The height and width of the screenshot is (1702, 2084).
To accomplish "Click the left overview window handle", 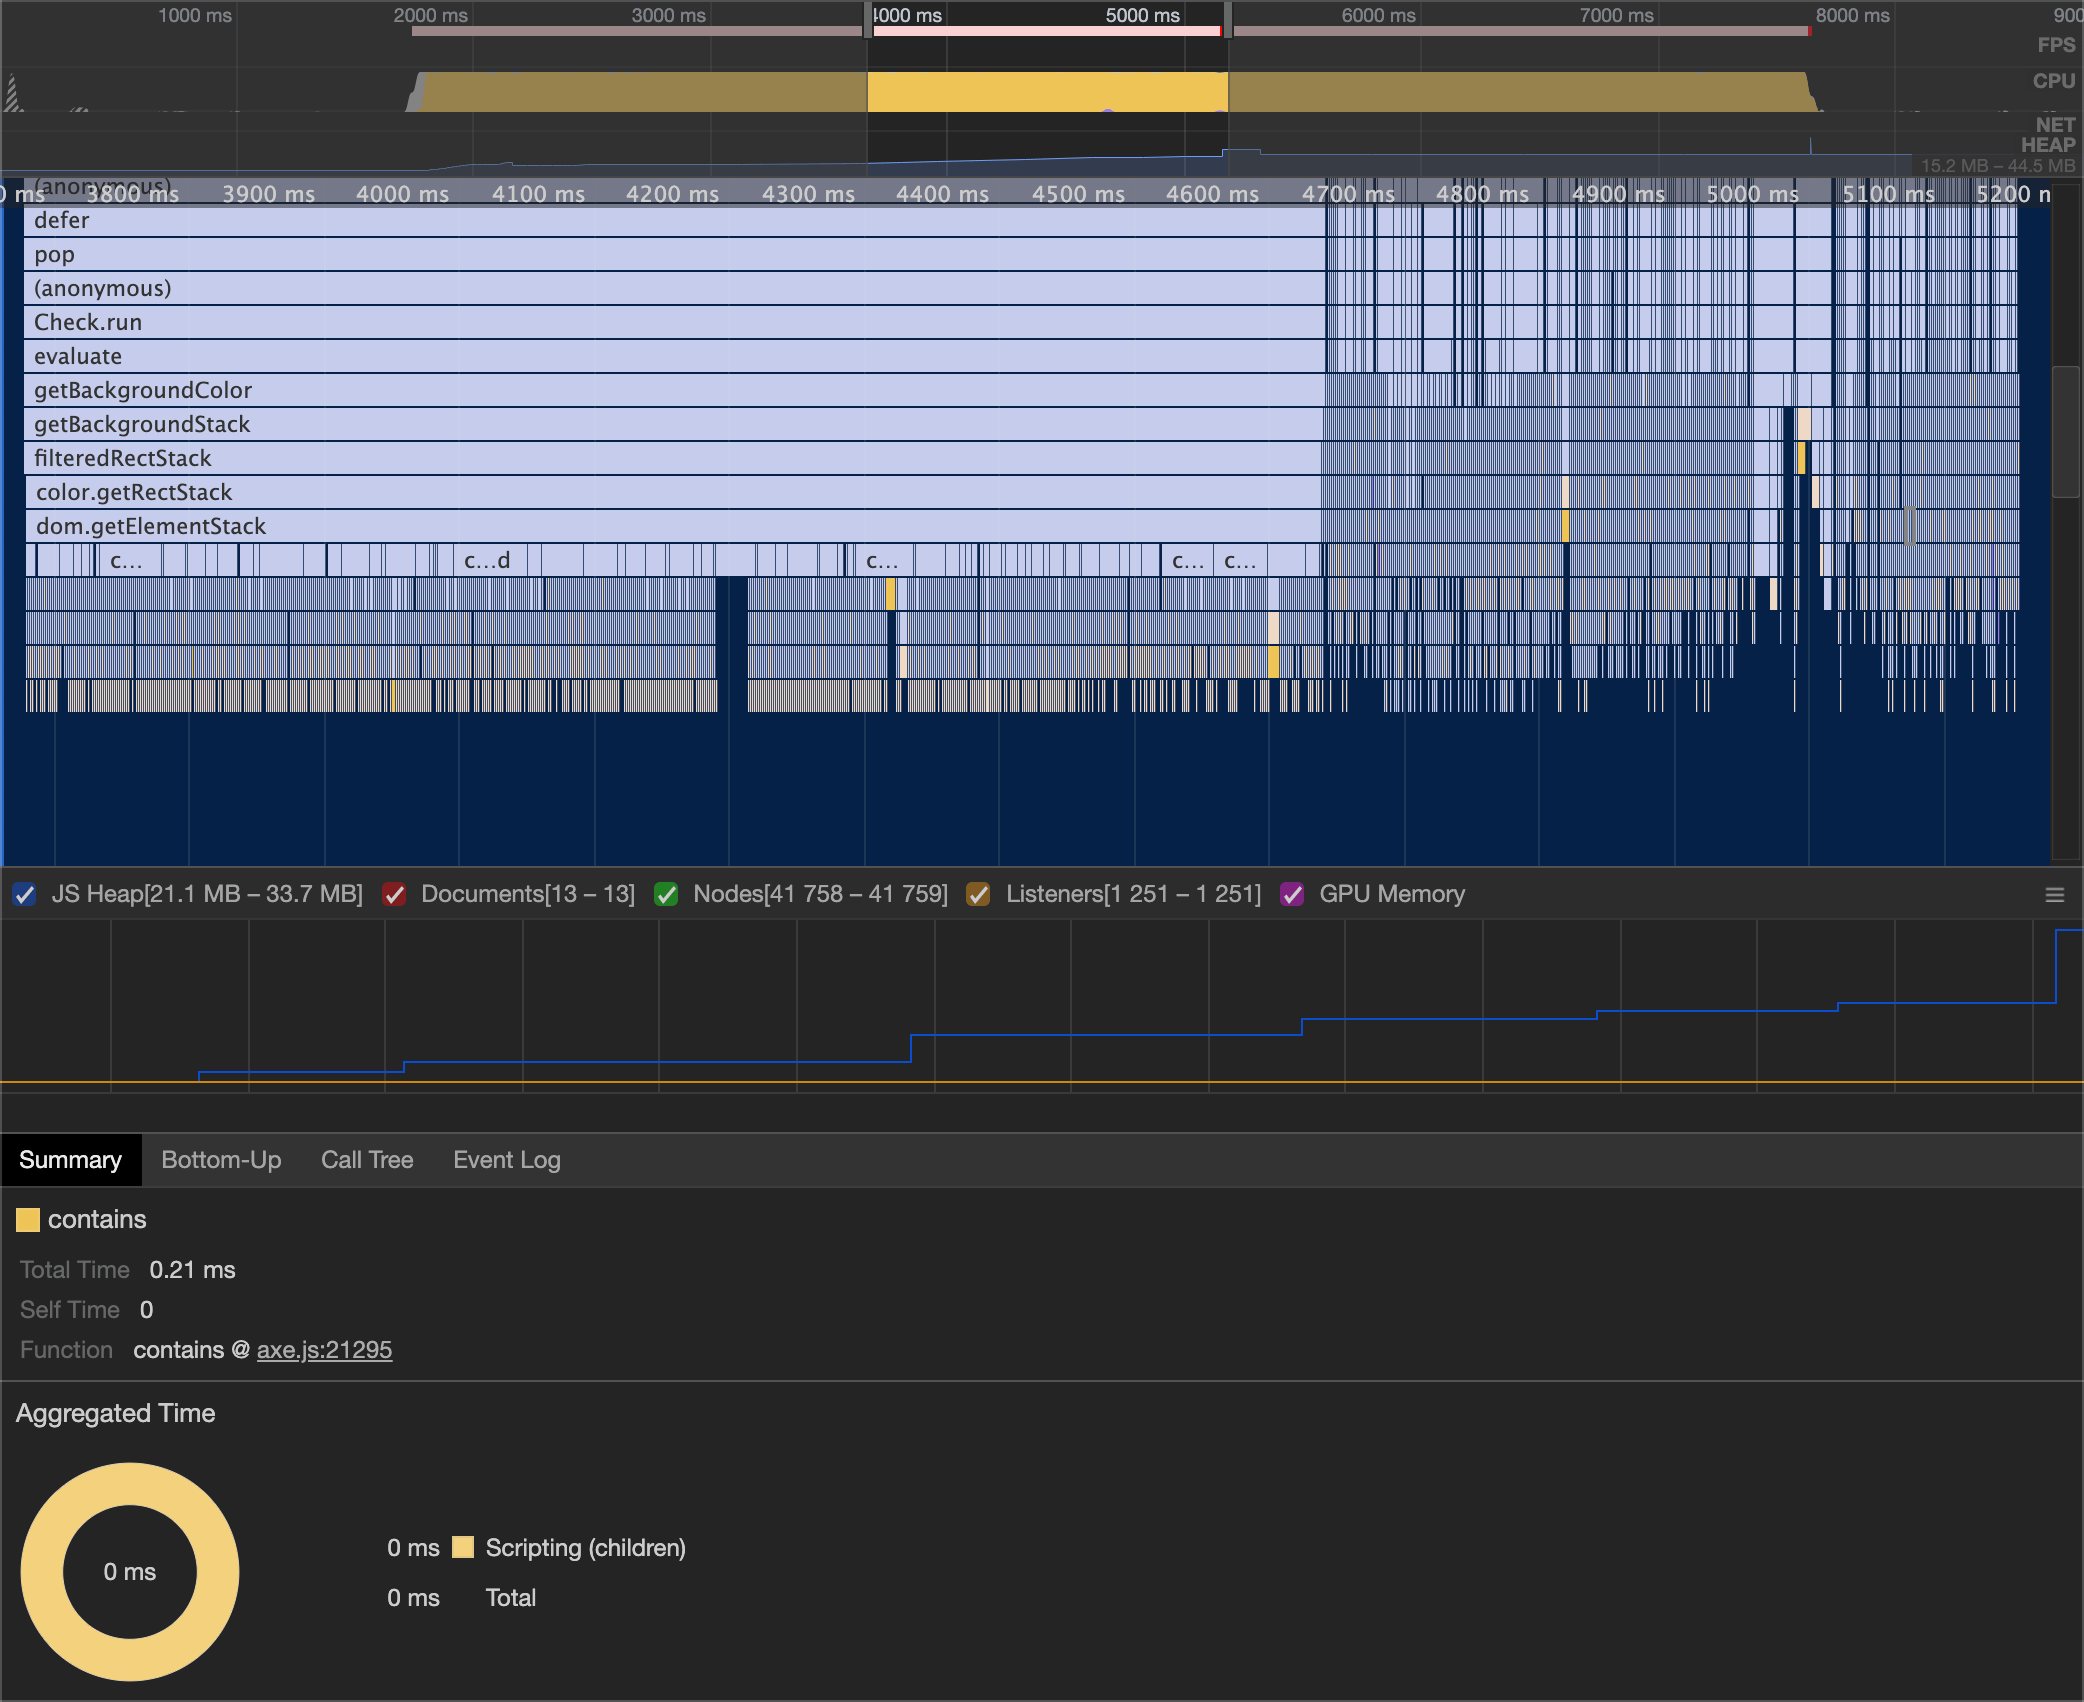I will [x=867, y=18].
